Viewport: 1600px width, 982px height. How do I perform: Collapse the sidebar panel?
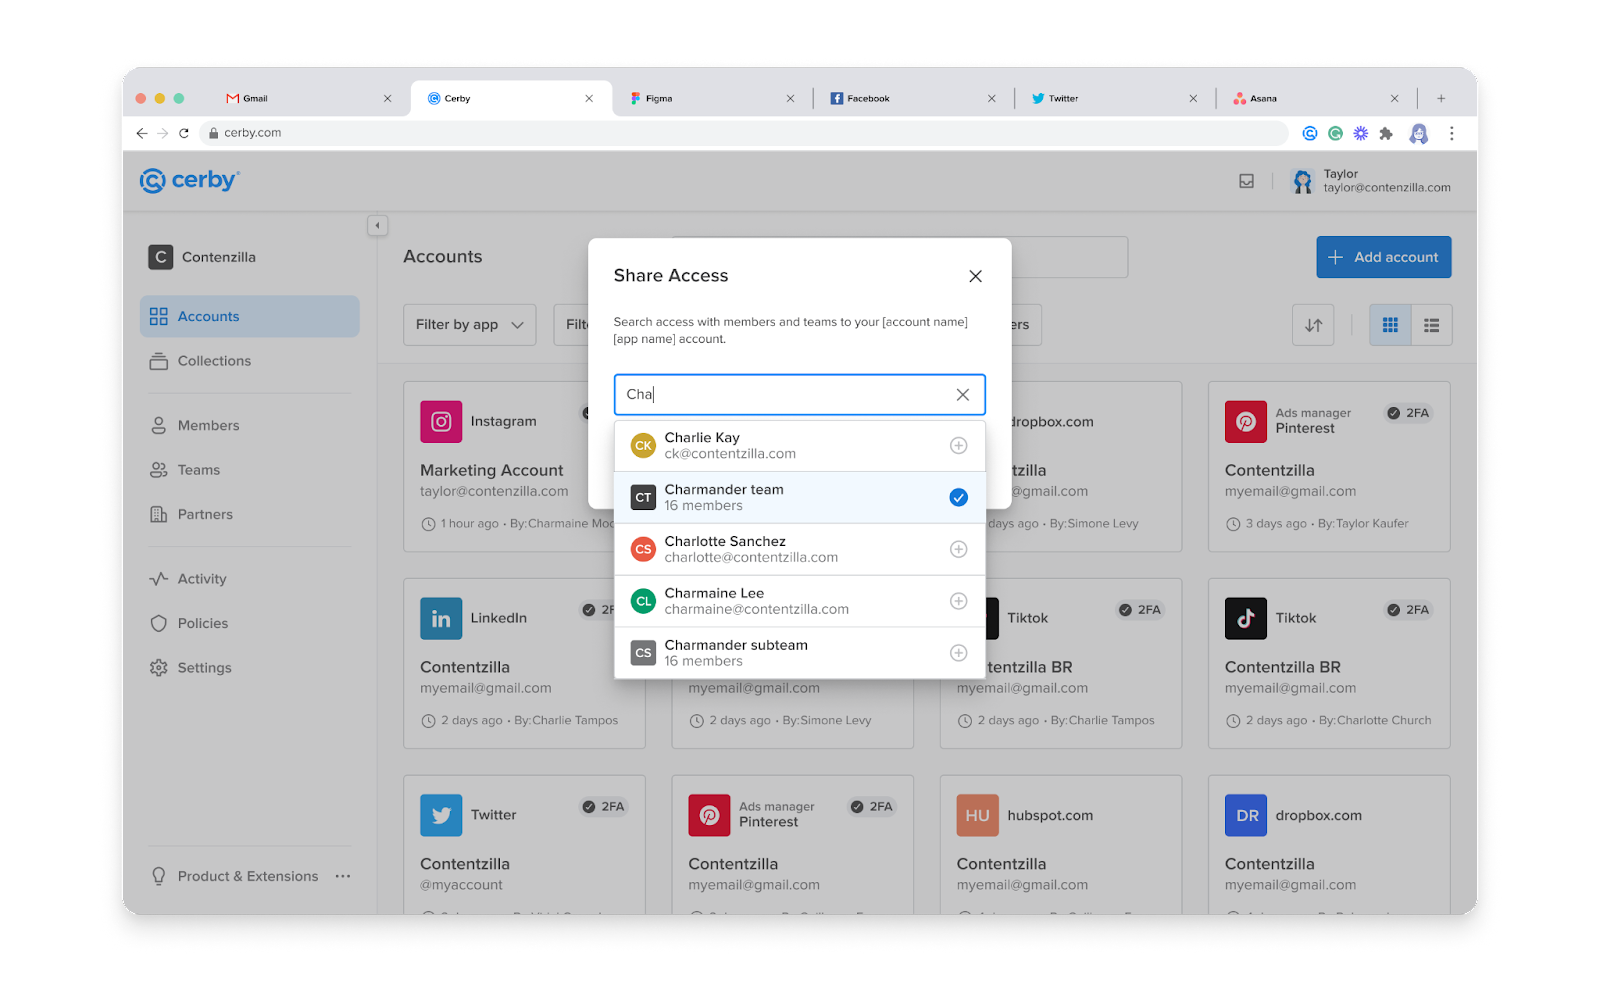click(x=377, y=226)
